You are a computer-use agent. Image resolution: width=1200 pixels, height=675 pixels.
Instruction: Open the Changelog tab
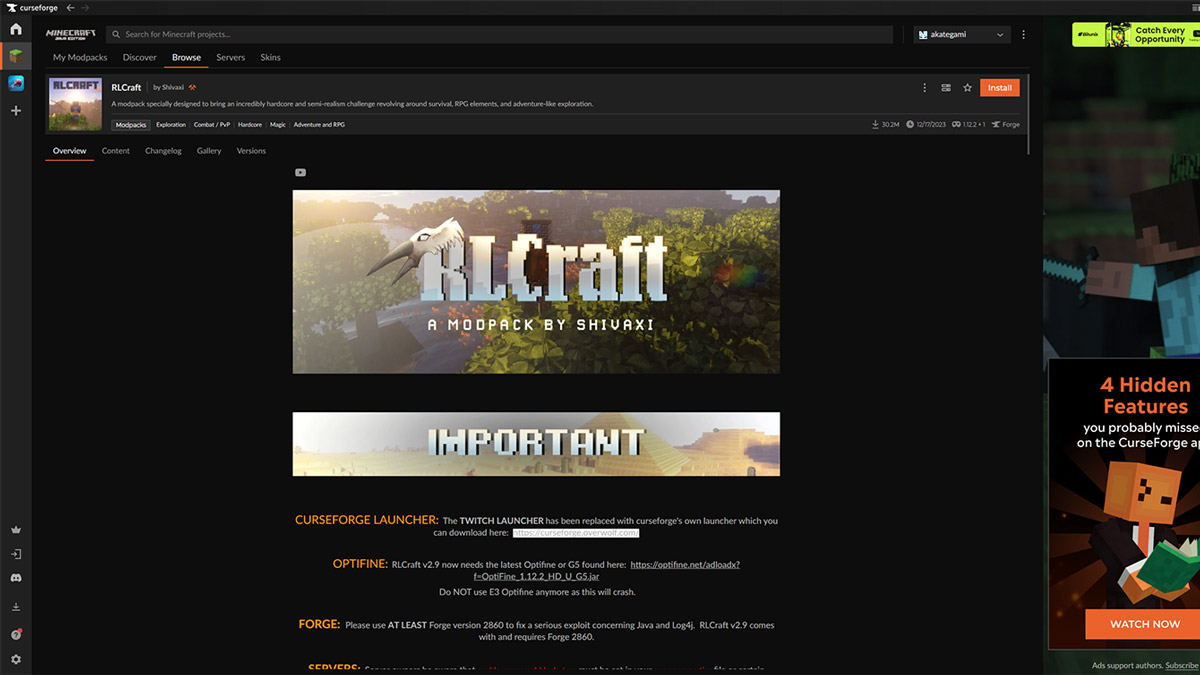coord(163,151)
